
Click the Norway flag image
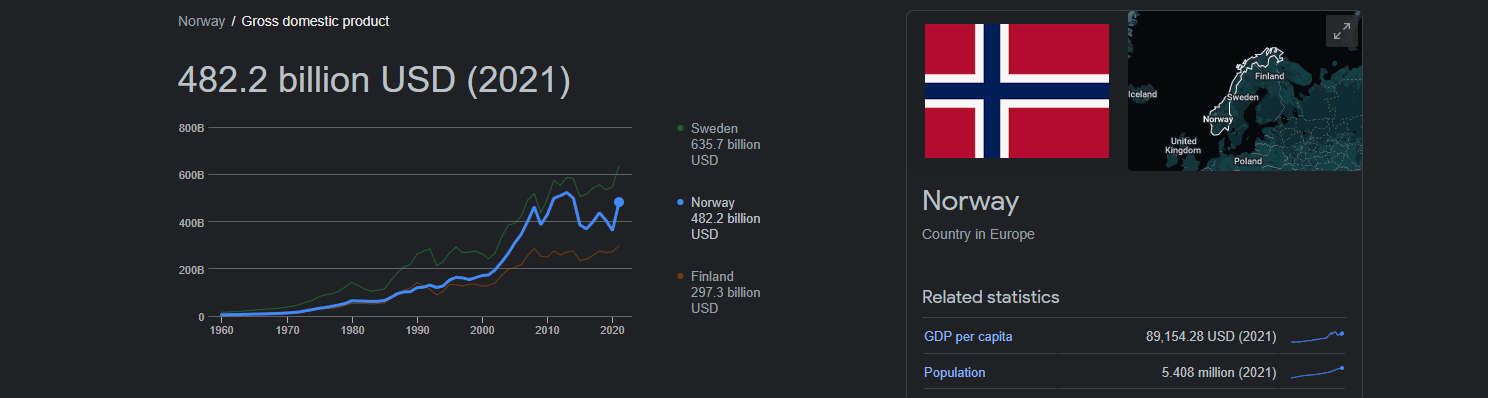pyautogui.click(x=1017, y=91)
